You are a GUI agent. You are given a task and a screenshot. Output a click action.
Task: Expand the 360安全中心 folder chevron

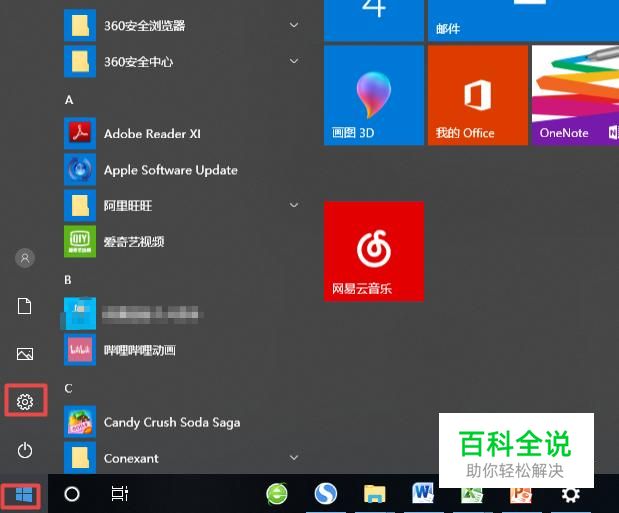(x=294, y=61)
